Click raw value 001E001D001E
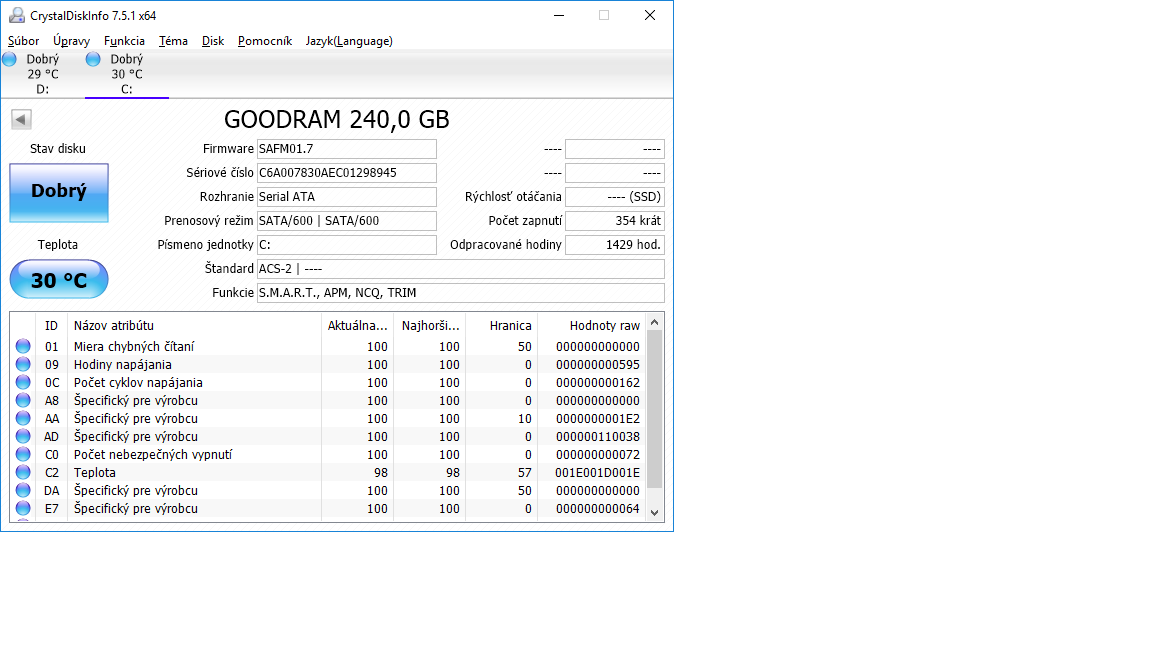 click(597, 472)
